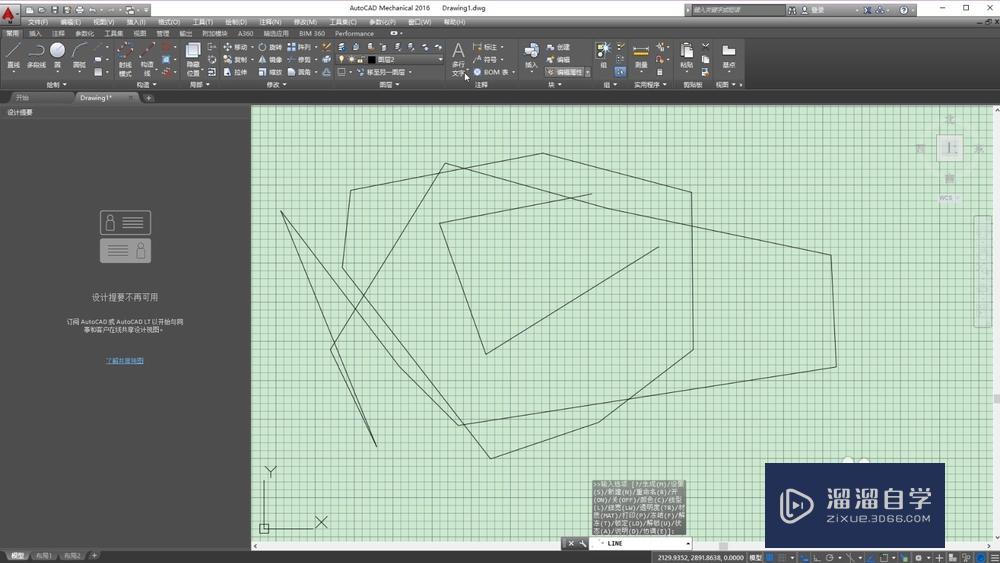Click the Measure (测量) tool

[x=641, y=54]
